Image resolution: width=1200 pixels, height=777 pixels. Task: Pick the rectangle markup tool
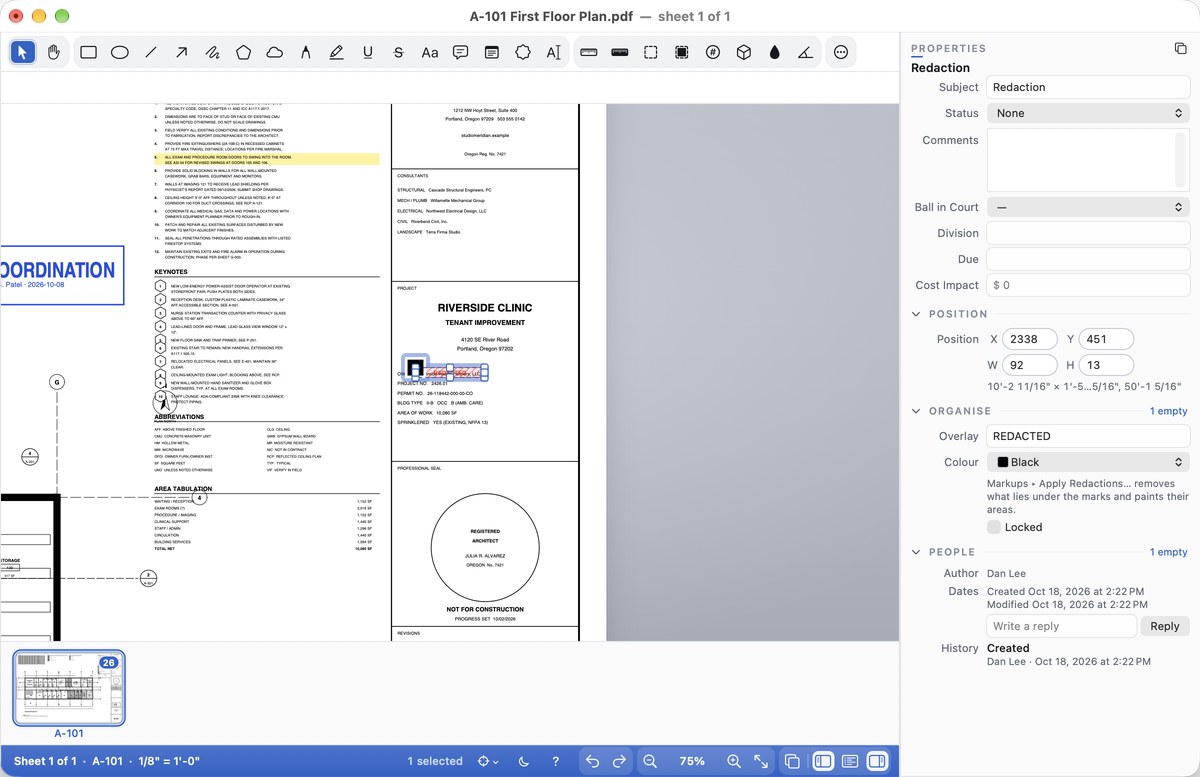(89, 52)
